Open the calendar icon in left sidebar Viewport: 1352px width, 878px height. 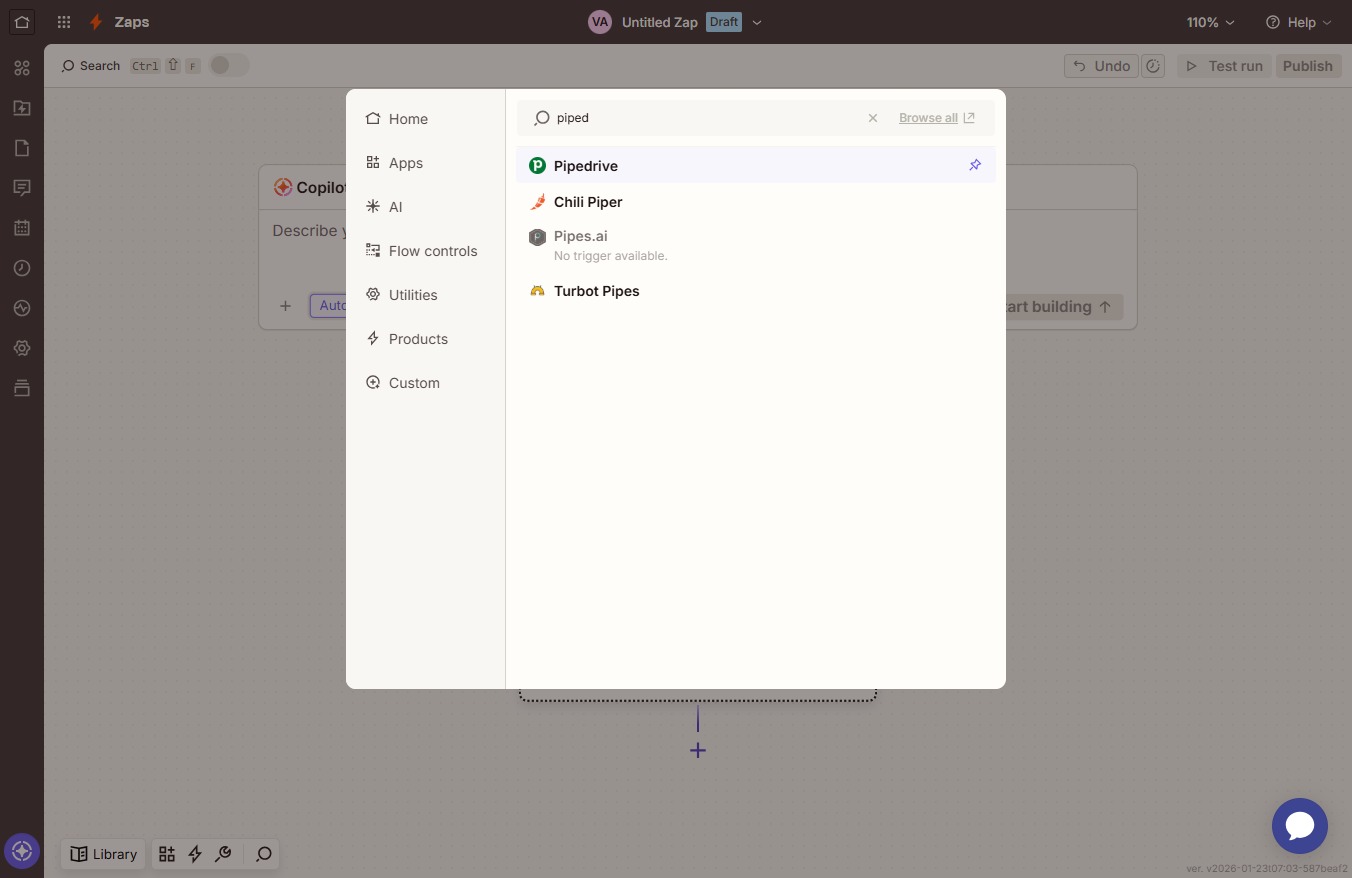click(x=22, y=228)
